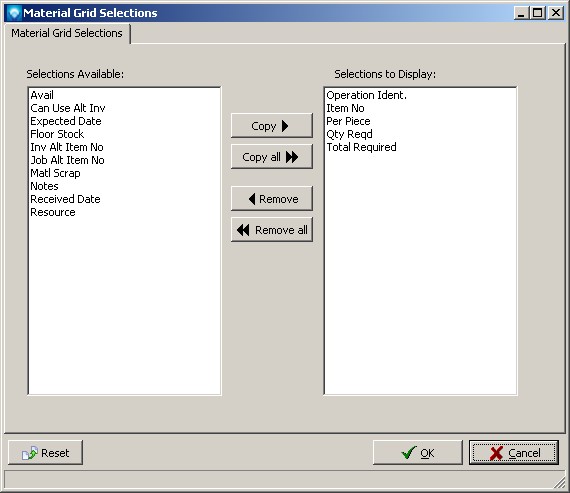Click the application icon in title bar
Image resolution: width=570 pixels, height=493 pixels.
[x=14, y=13]
